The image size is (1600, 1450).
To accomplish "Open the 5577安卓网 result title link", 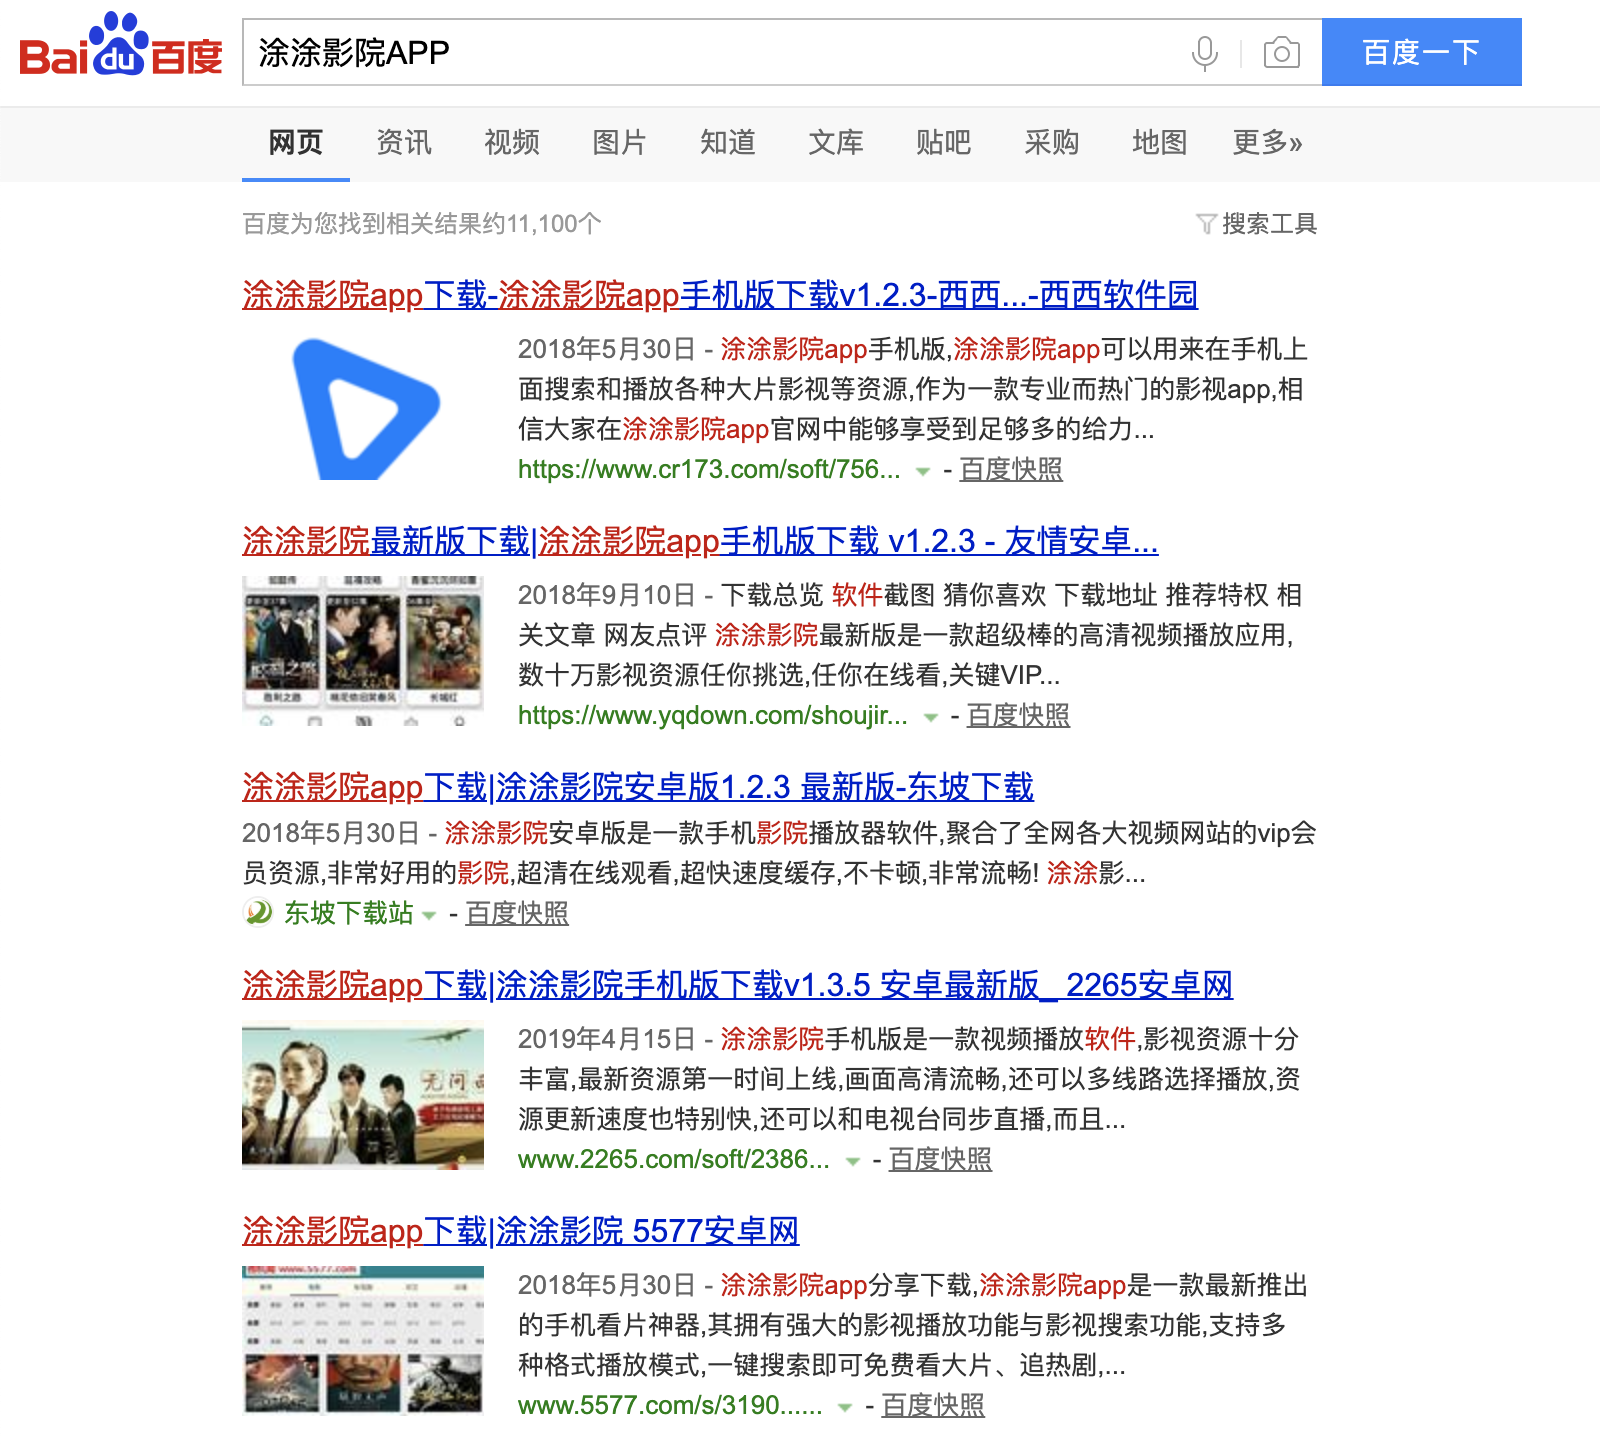I will [520, 1231].
